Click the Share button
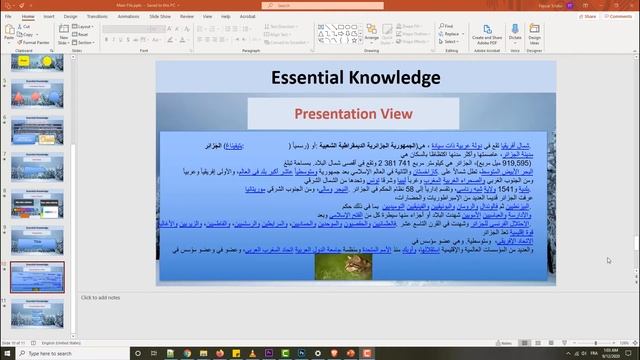Viewport: 640px width, 360px height. [588, 16]
